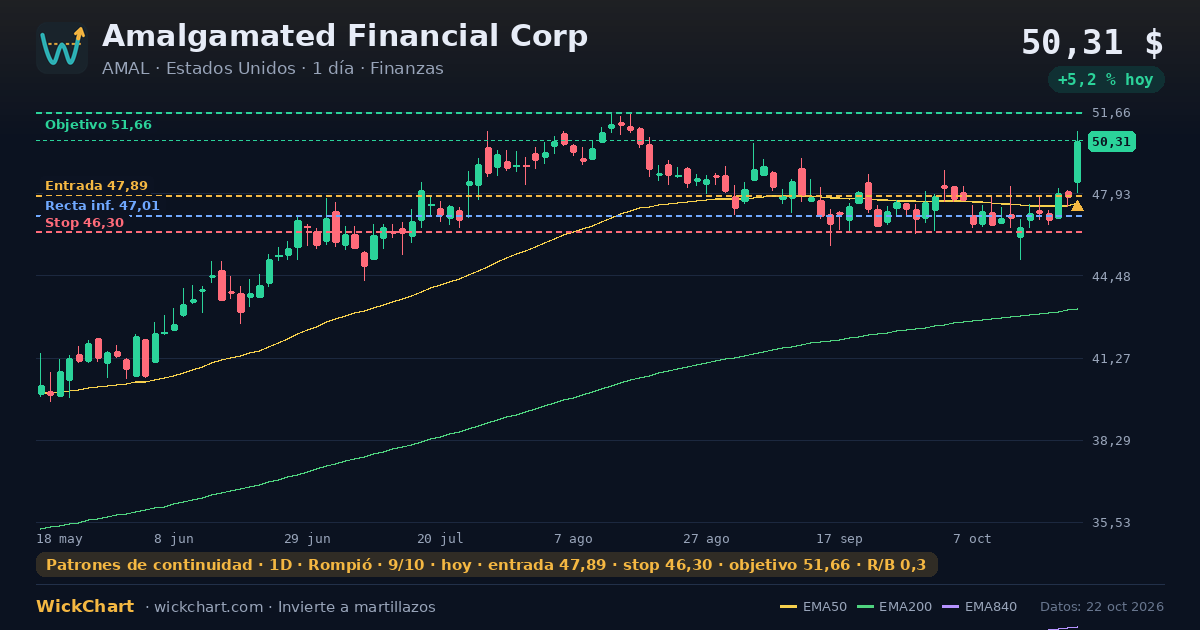Click the 35,53 axis value
This screenshot has height=630, width=1200.
click(1111, 523)
